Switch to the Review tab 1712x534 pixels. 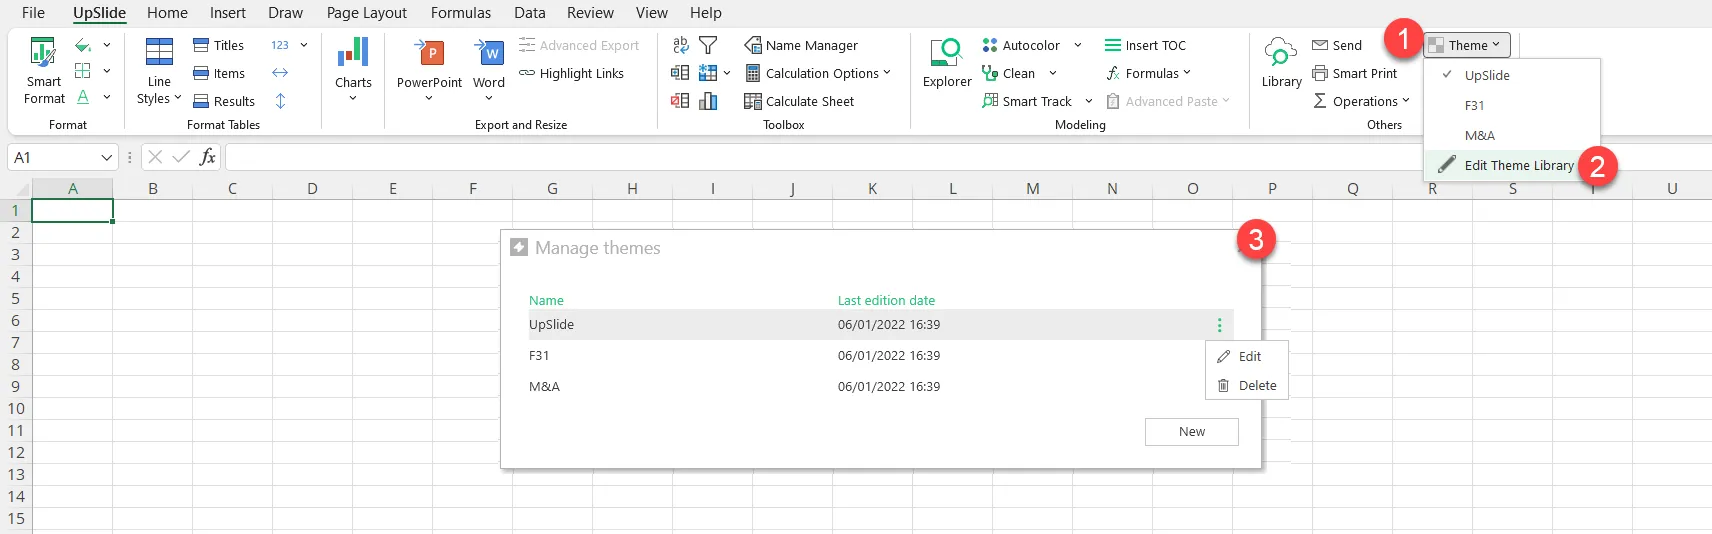590,13
